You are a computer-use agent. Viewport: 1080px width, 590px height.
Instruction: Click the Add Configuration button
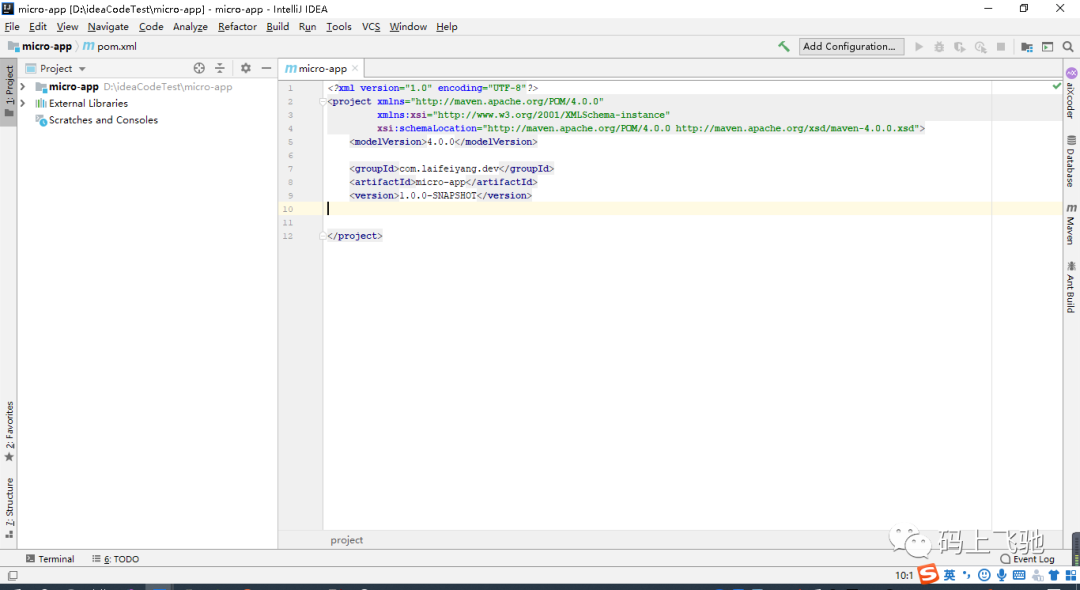851,47
